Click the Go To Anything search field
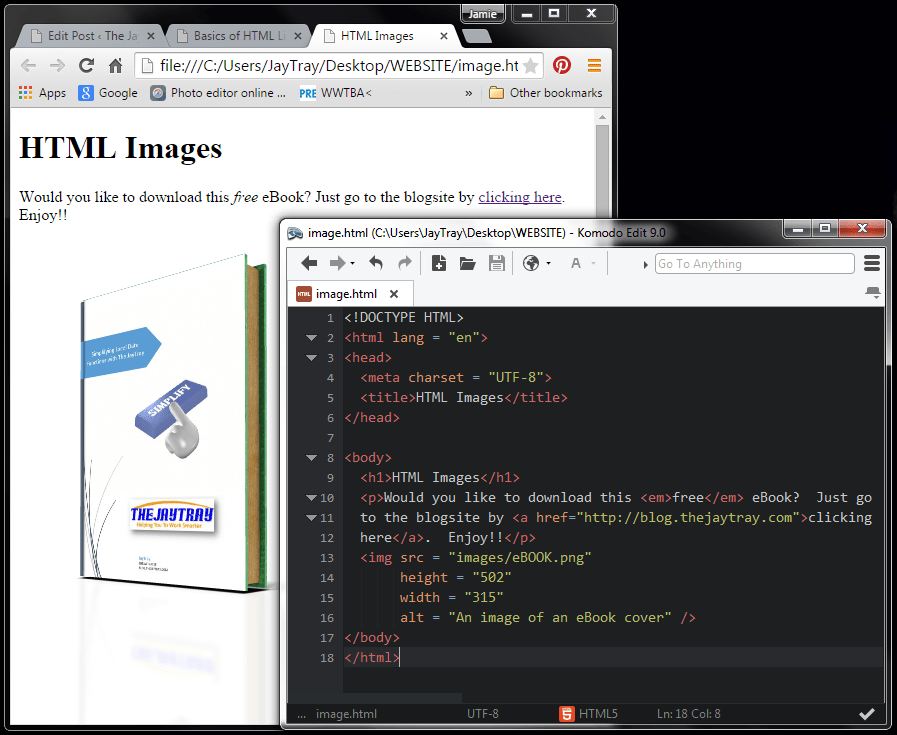The height and width of the screenshot is (735, 897). [x=754, y=264]
